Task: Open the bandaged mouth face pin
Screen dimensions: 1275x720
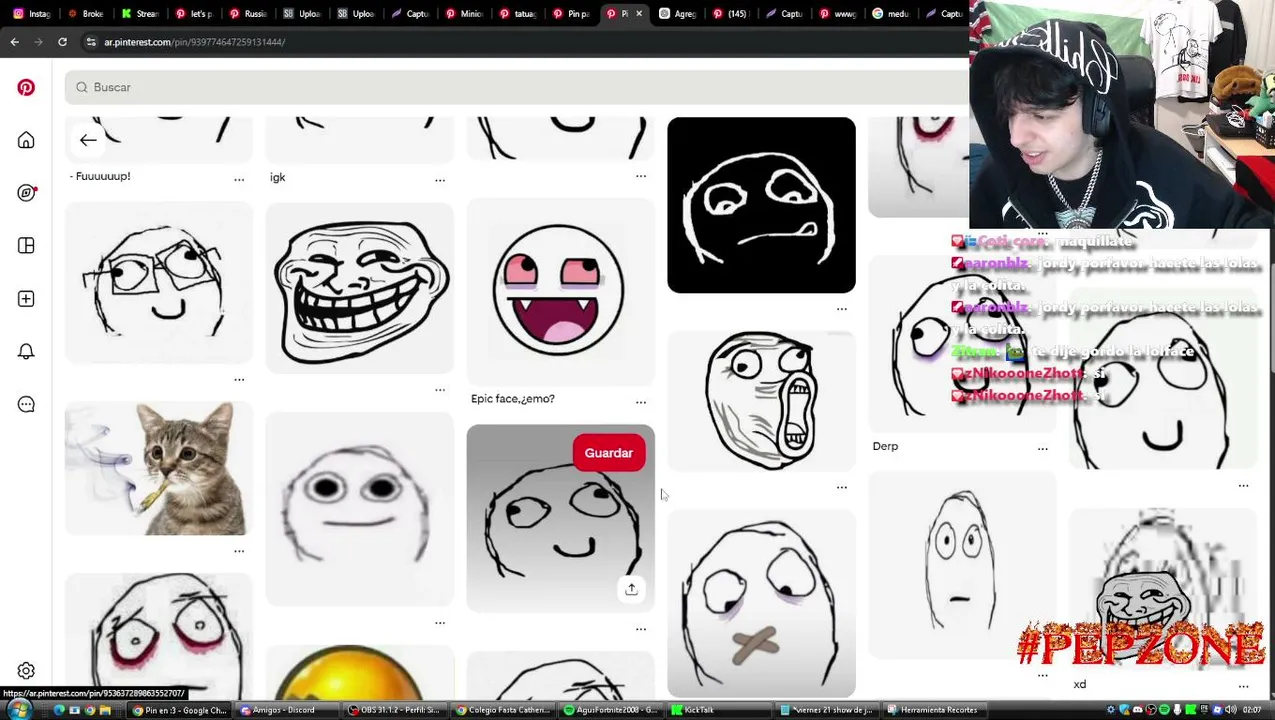Action: pos(761,603)
